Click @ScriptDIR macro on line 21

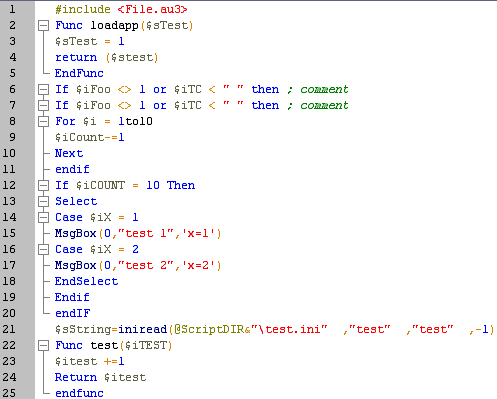coord(210,329)
